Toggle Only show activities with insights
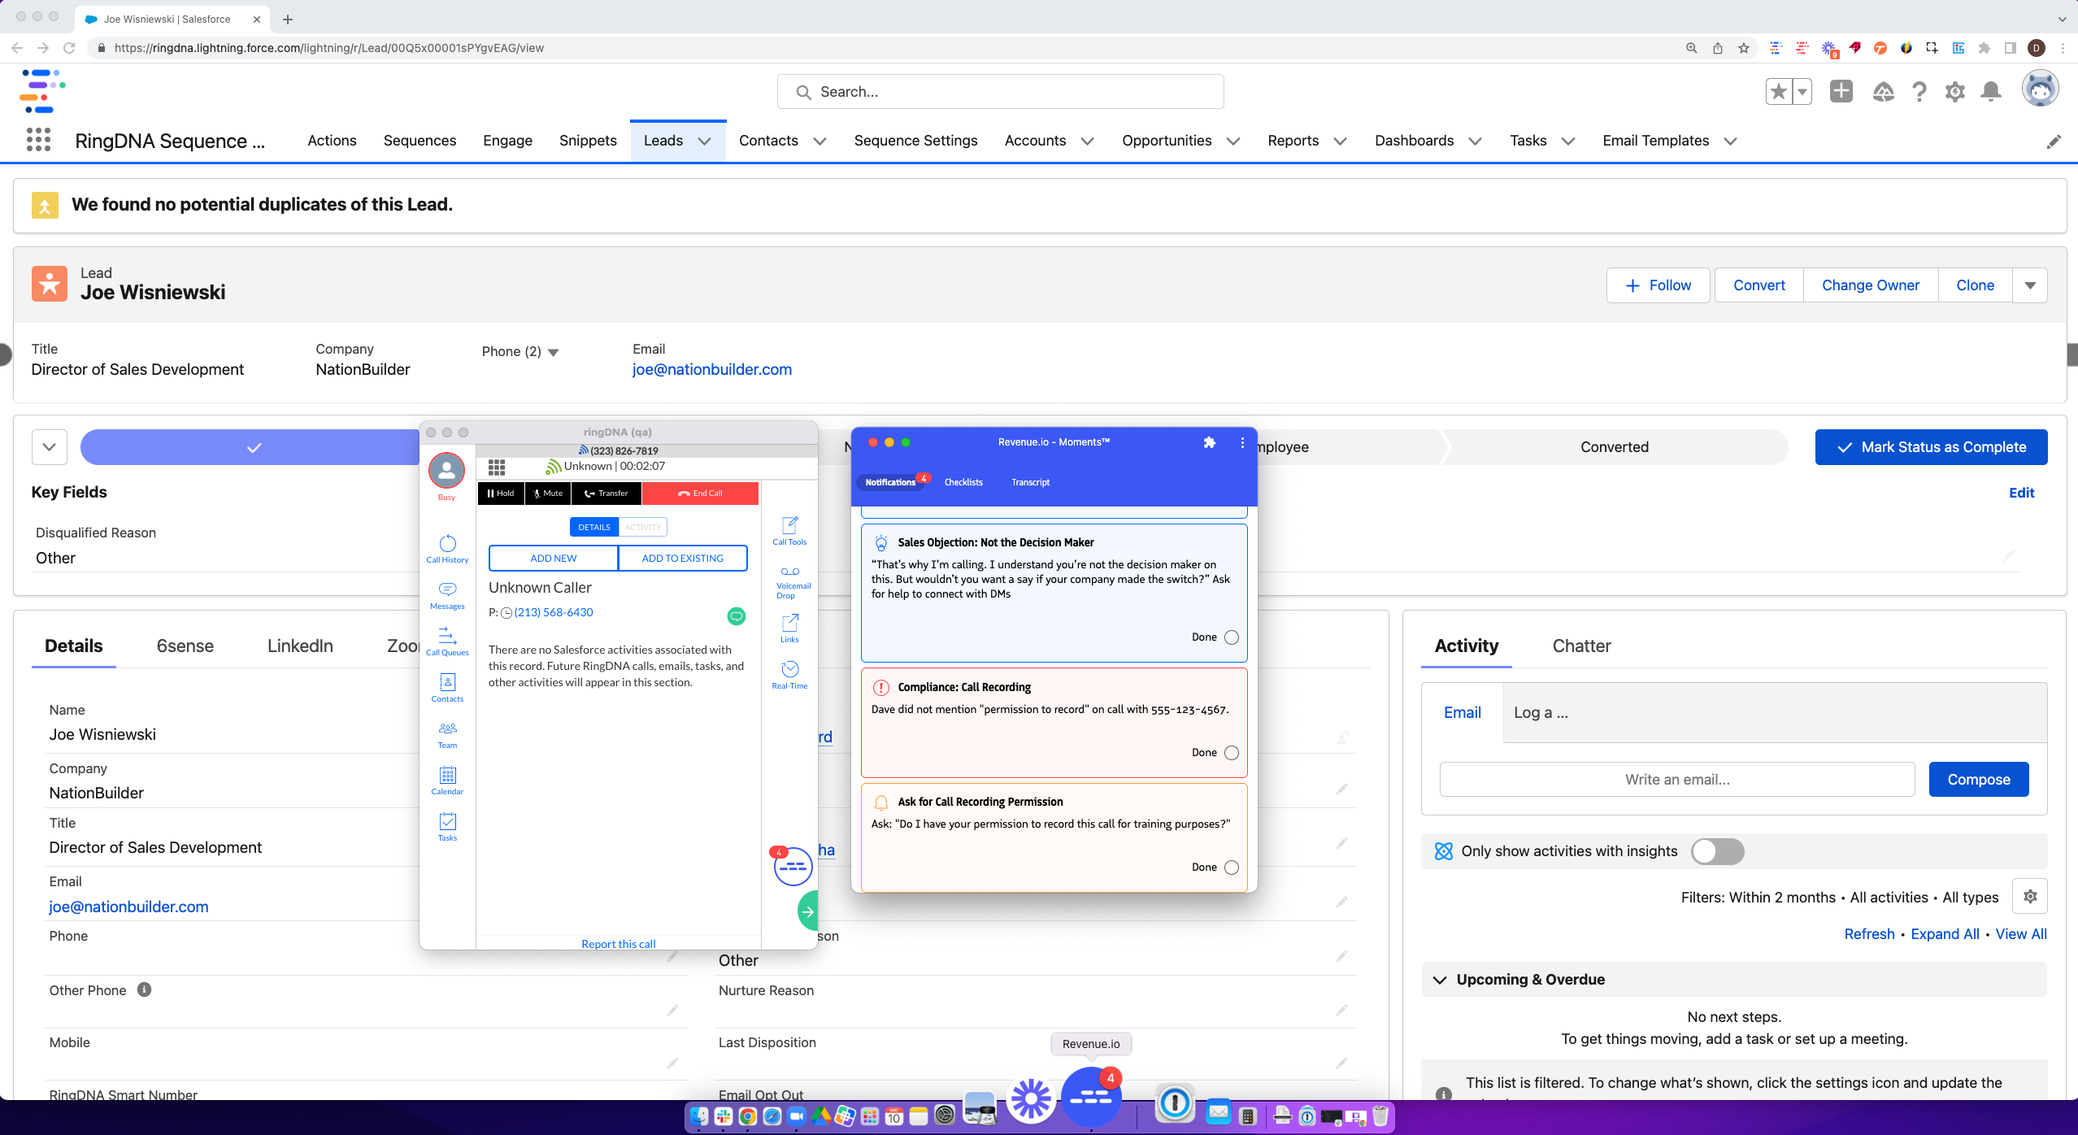The image size is (2078, 1135). (x=1717, y=851)
